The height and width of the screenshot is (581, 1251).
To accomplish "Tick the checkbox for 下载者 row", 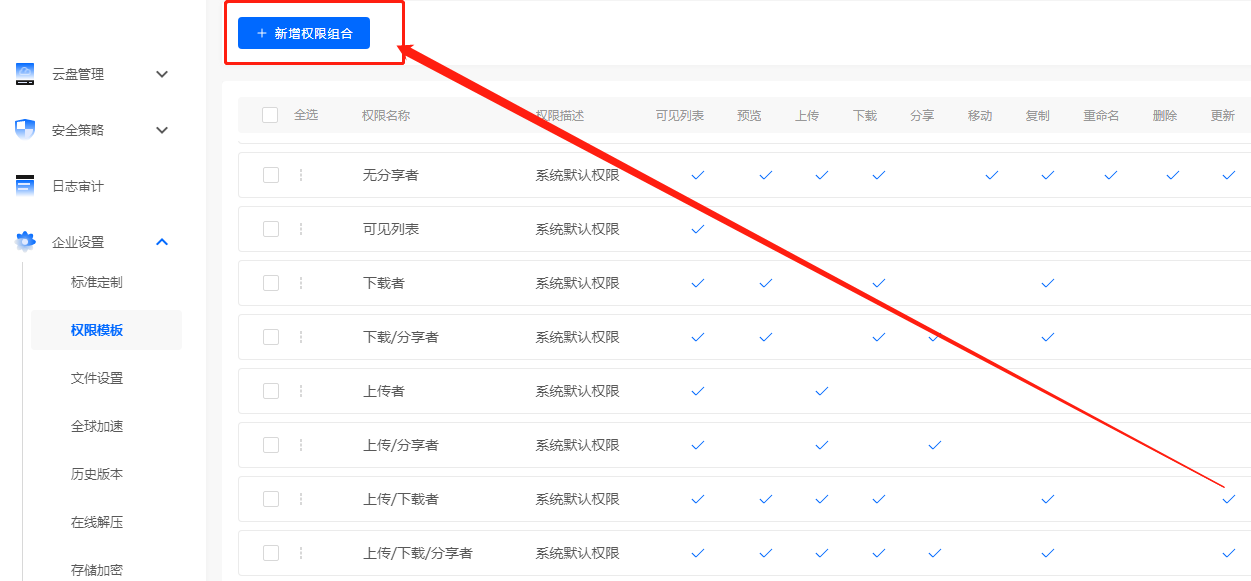I will (x=271, y=283).
